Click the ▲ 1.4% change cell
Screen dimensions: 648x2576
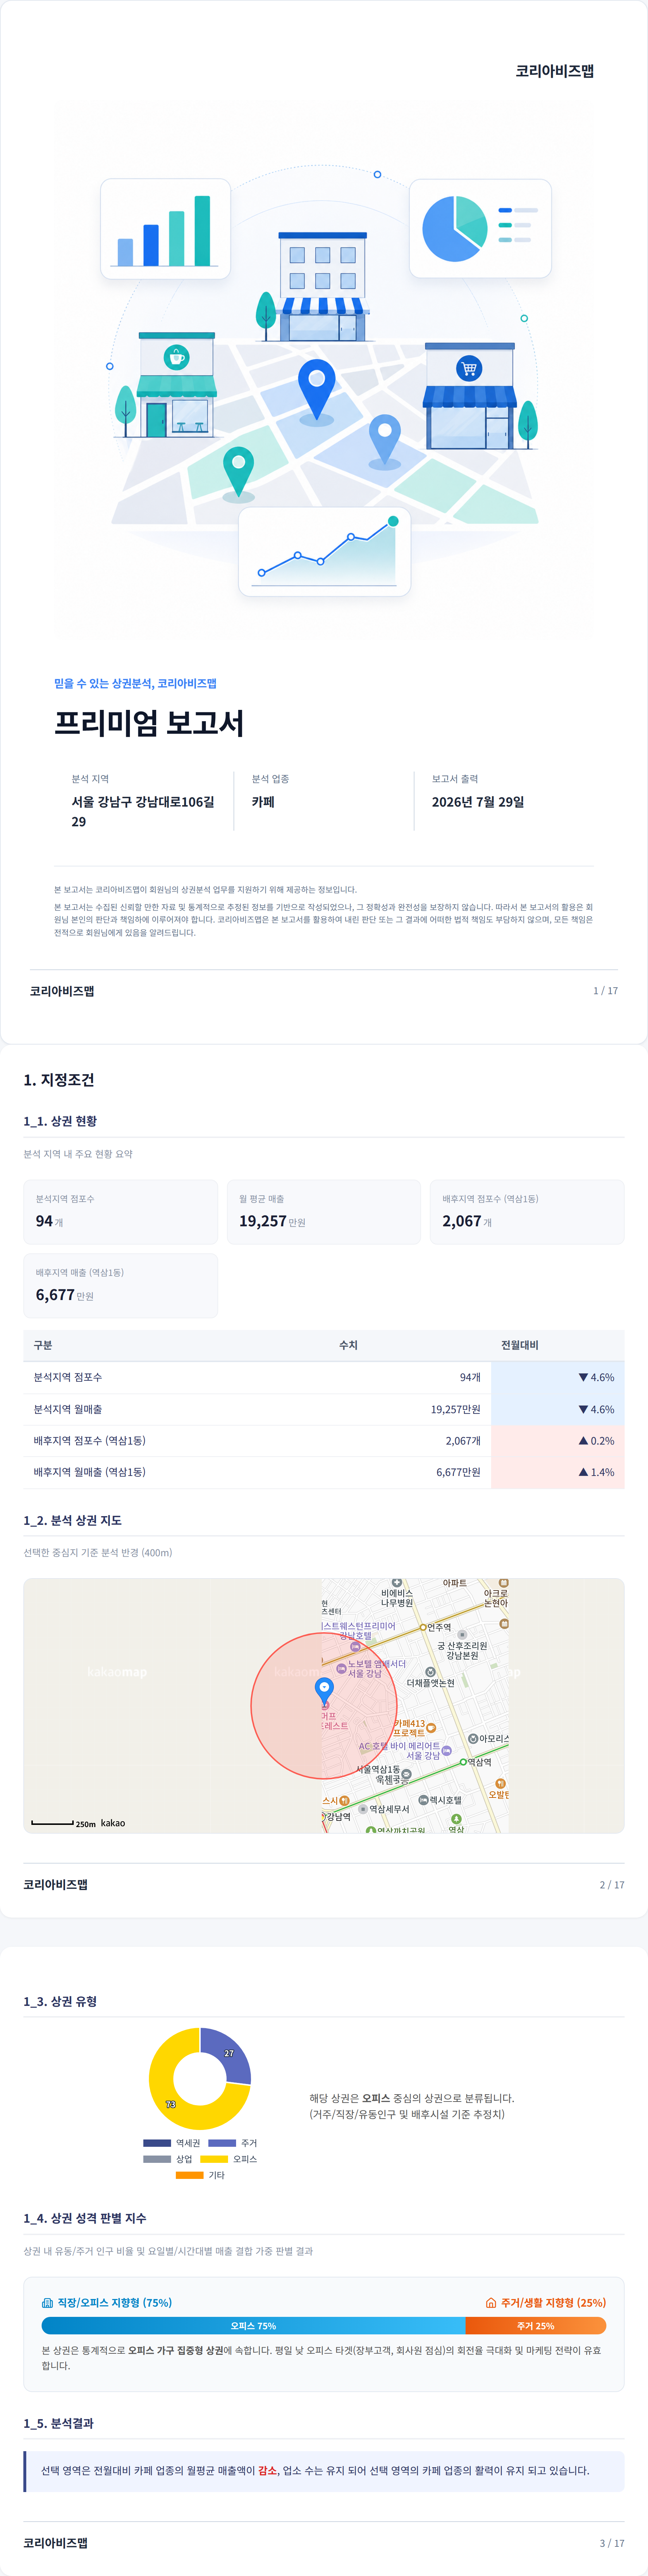pyautogui.click(x=557, y=1472)
